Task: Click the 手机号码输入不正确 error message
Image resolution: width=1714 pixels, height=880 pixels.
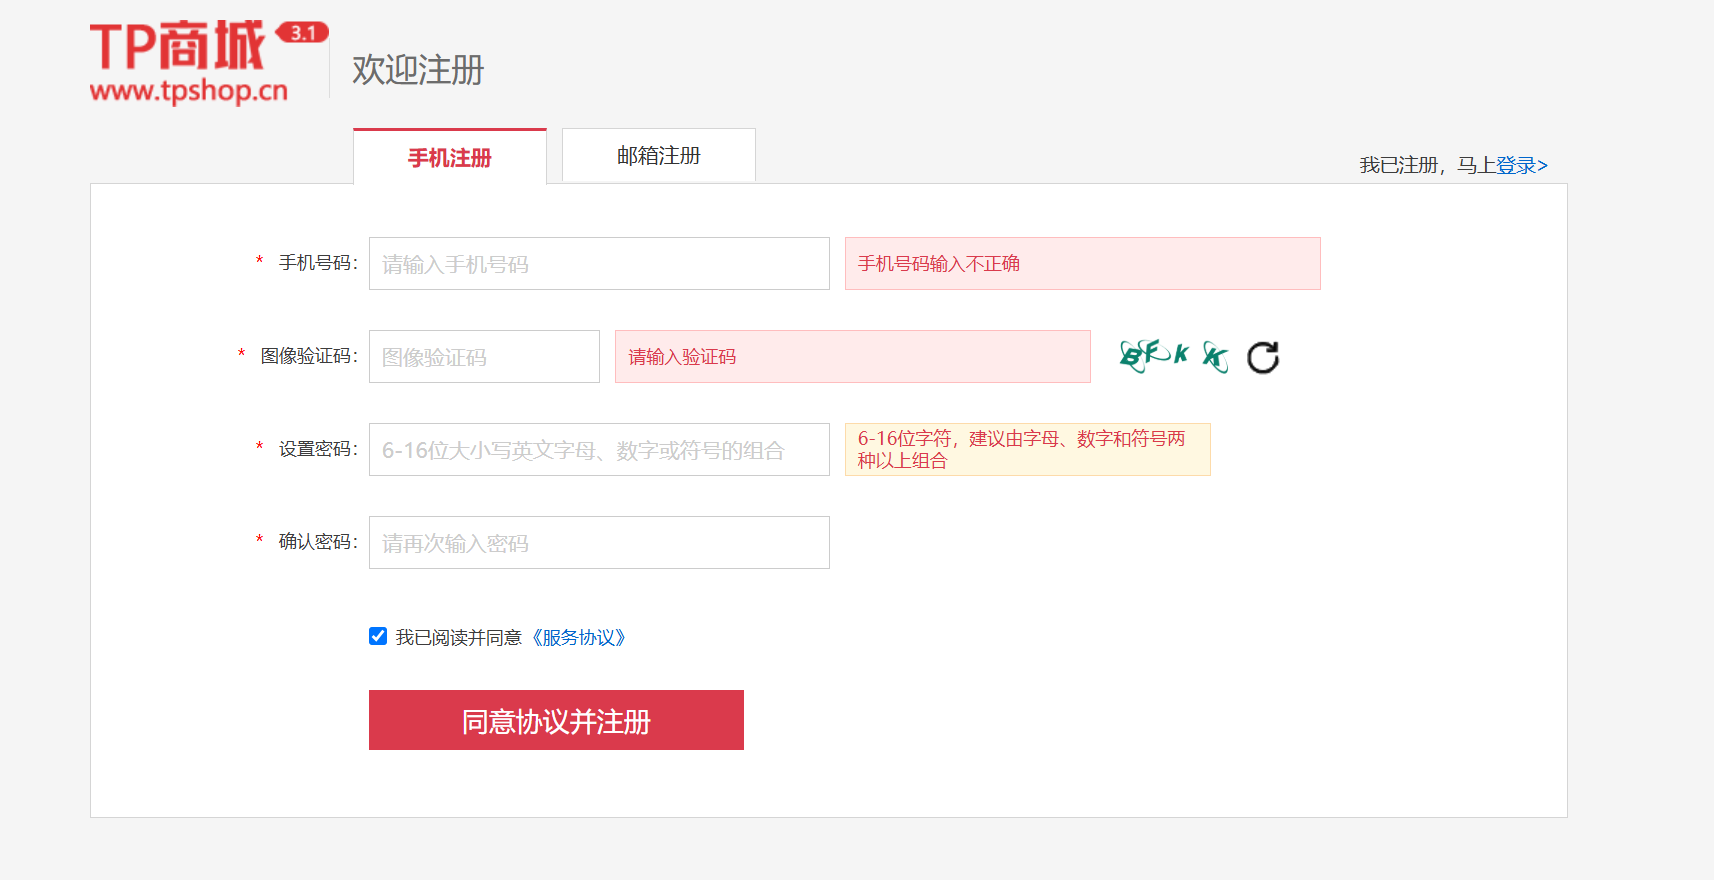Action: tap(1083, 264)
